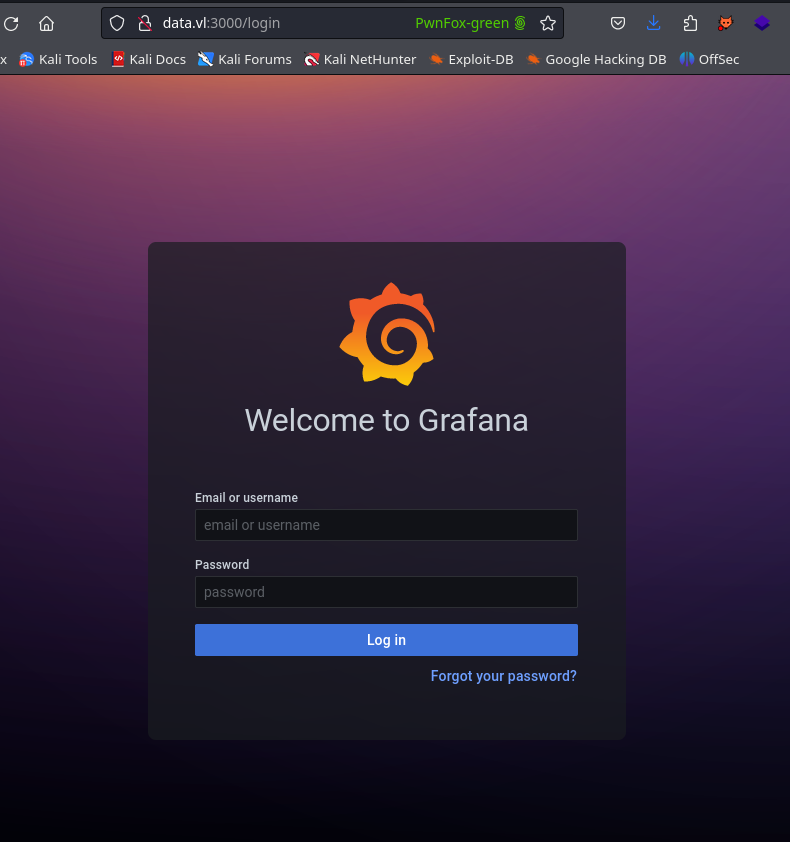Open the Exploit-DB bookmark
The image size is (790, 842).
coord(472,59)
